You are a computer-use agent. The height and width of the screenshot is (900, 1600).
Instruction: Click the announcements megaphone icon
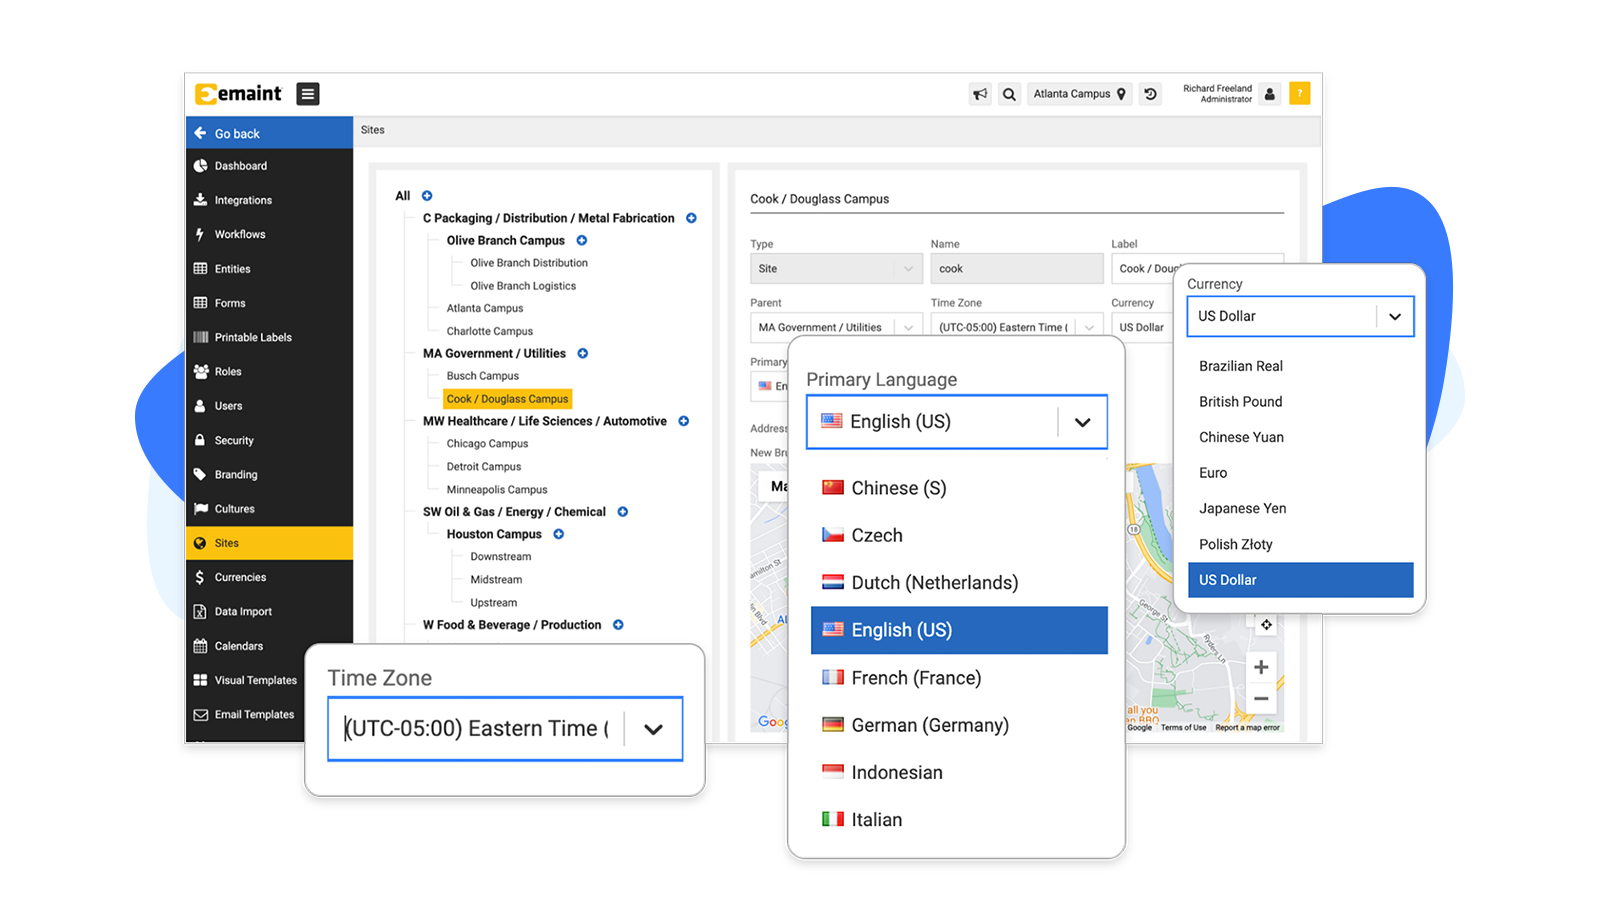[x=980, y=94]
